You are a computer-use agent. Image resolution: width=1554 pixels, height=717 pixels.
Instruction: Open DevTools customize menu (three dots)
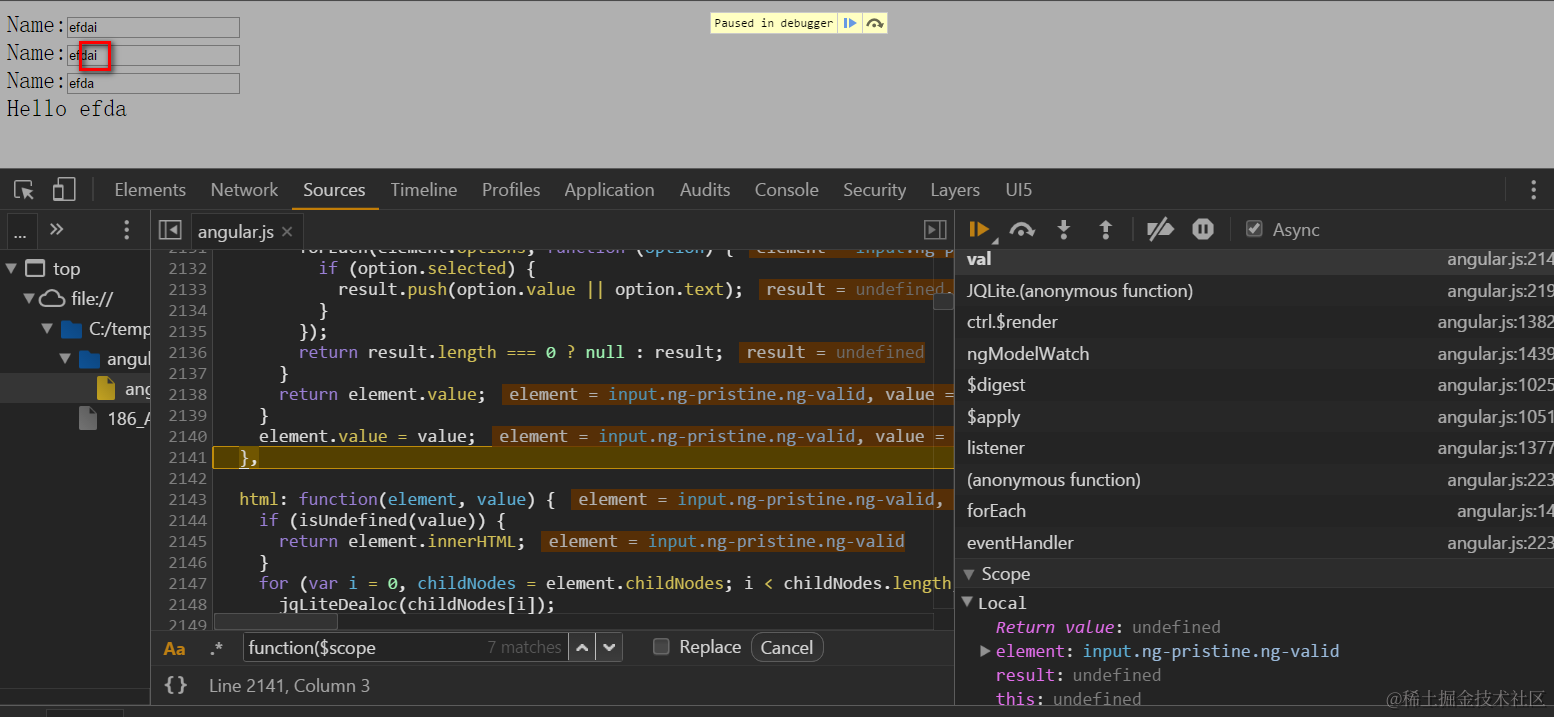point(1533,190)
